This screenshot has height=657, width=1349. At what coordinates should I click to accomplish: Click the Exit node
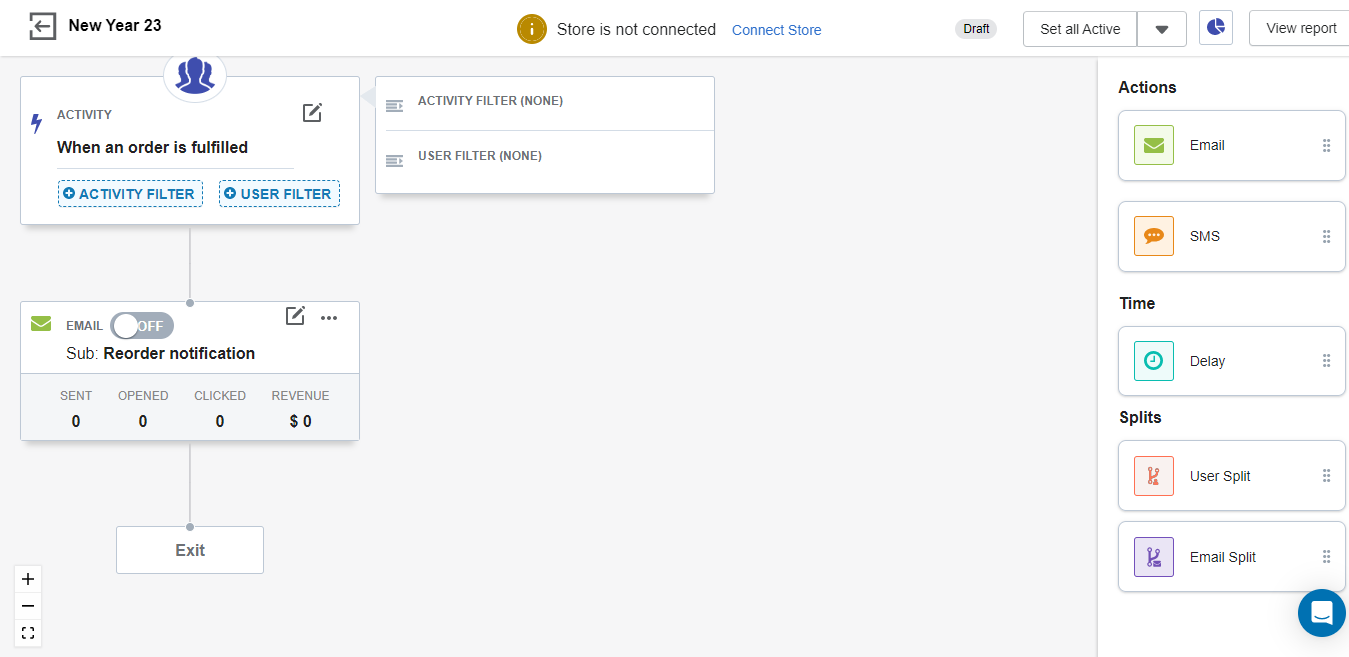(190, 550)
